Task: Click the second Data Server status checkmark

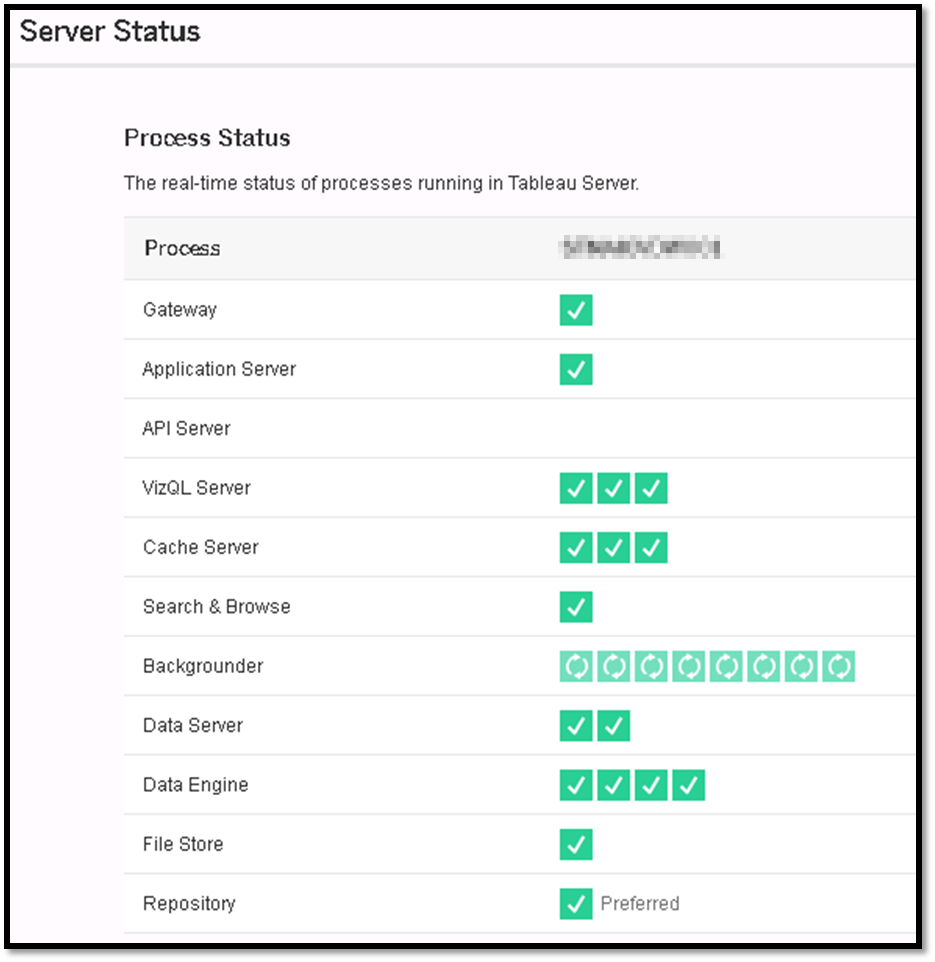Action: coord(613,726)
